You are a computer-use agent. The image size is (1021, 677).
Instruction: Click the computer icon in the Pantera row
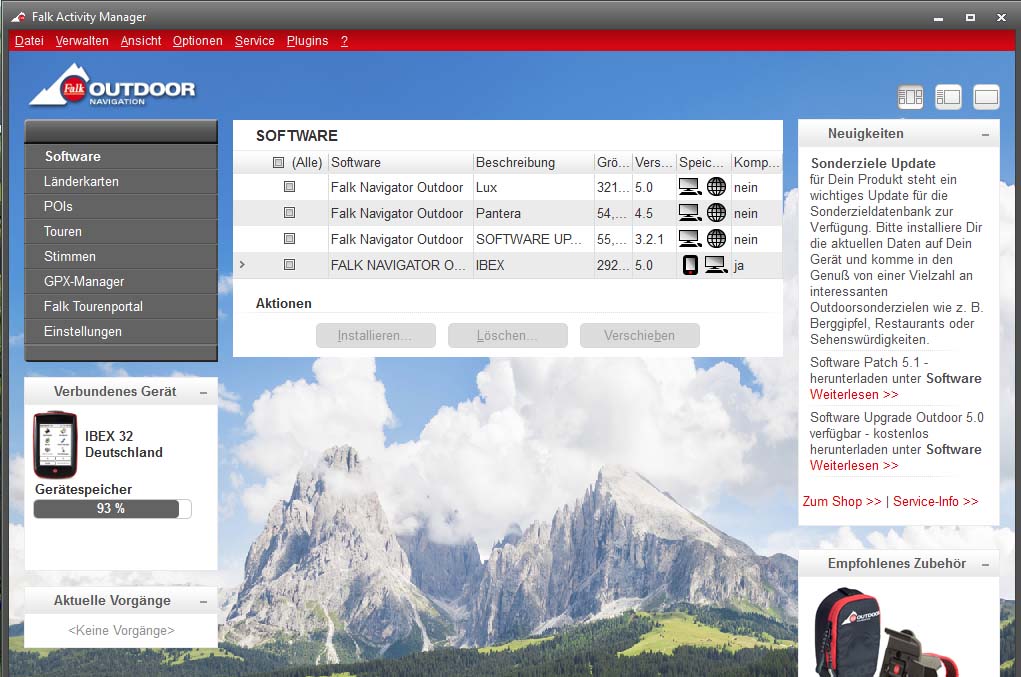[x=689, y=213]
